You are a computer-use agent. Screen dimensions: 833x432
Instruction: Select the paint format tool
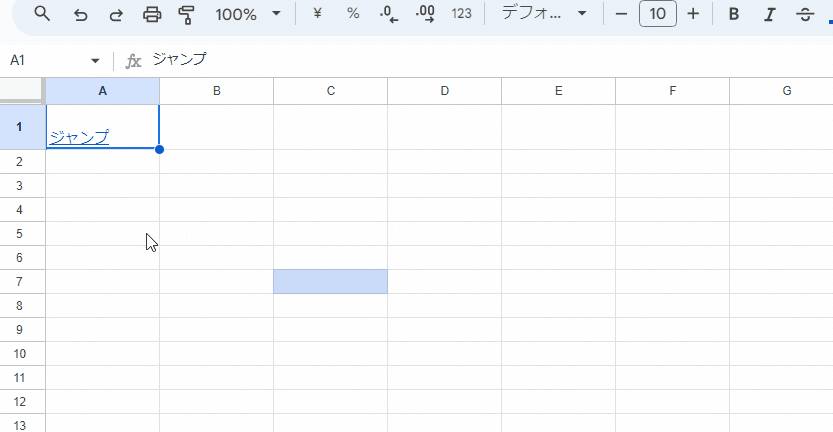pyautogui.click(x=186, y=14)
